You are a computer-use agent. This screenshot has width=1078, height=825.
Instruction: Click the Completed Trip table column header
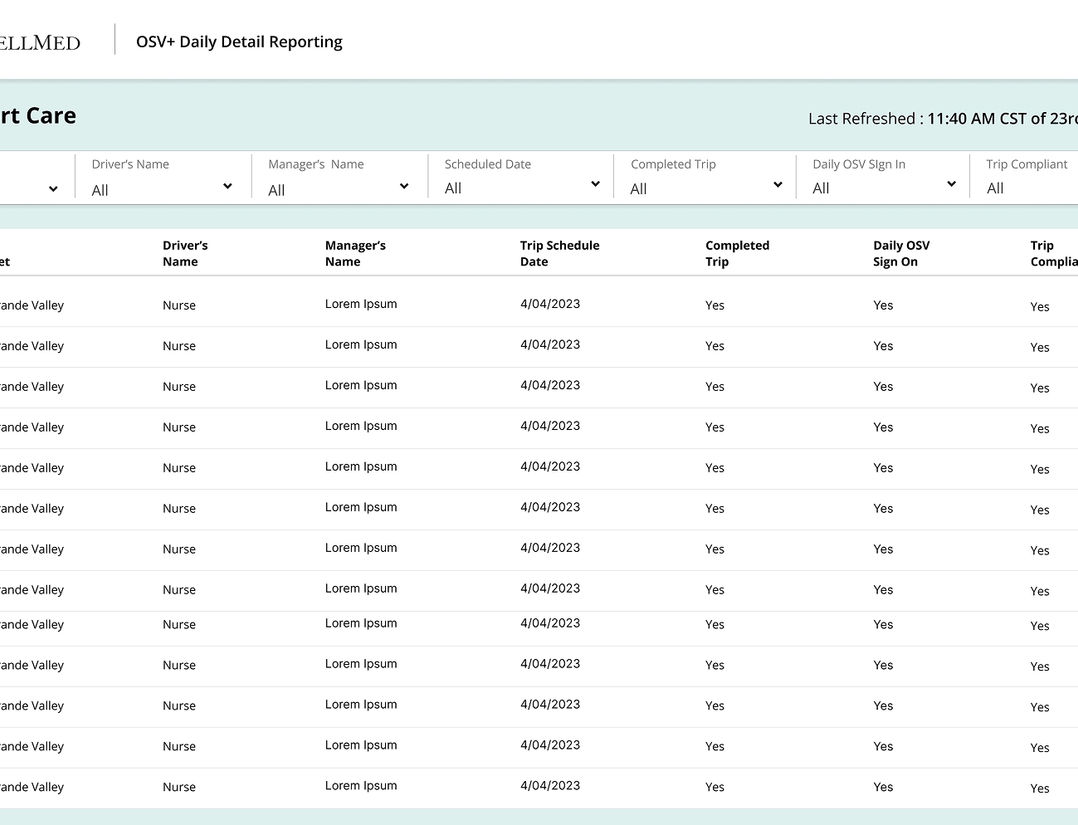click(737, 253)
